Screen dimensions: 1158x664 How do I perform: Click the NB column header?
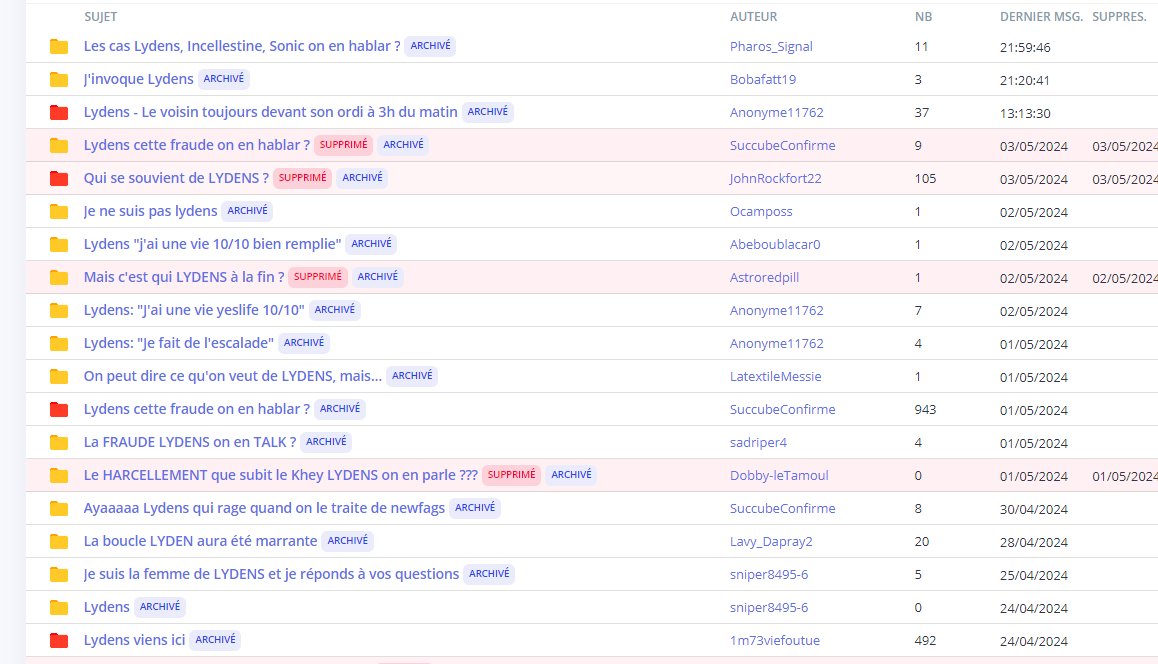923,17
